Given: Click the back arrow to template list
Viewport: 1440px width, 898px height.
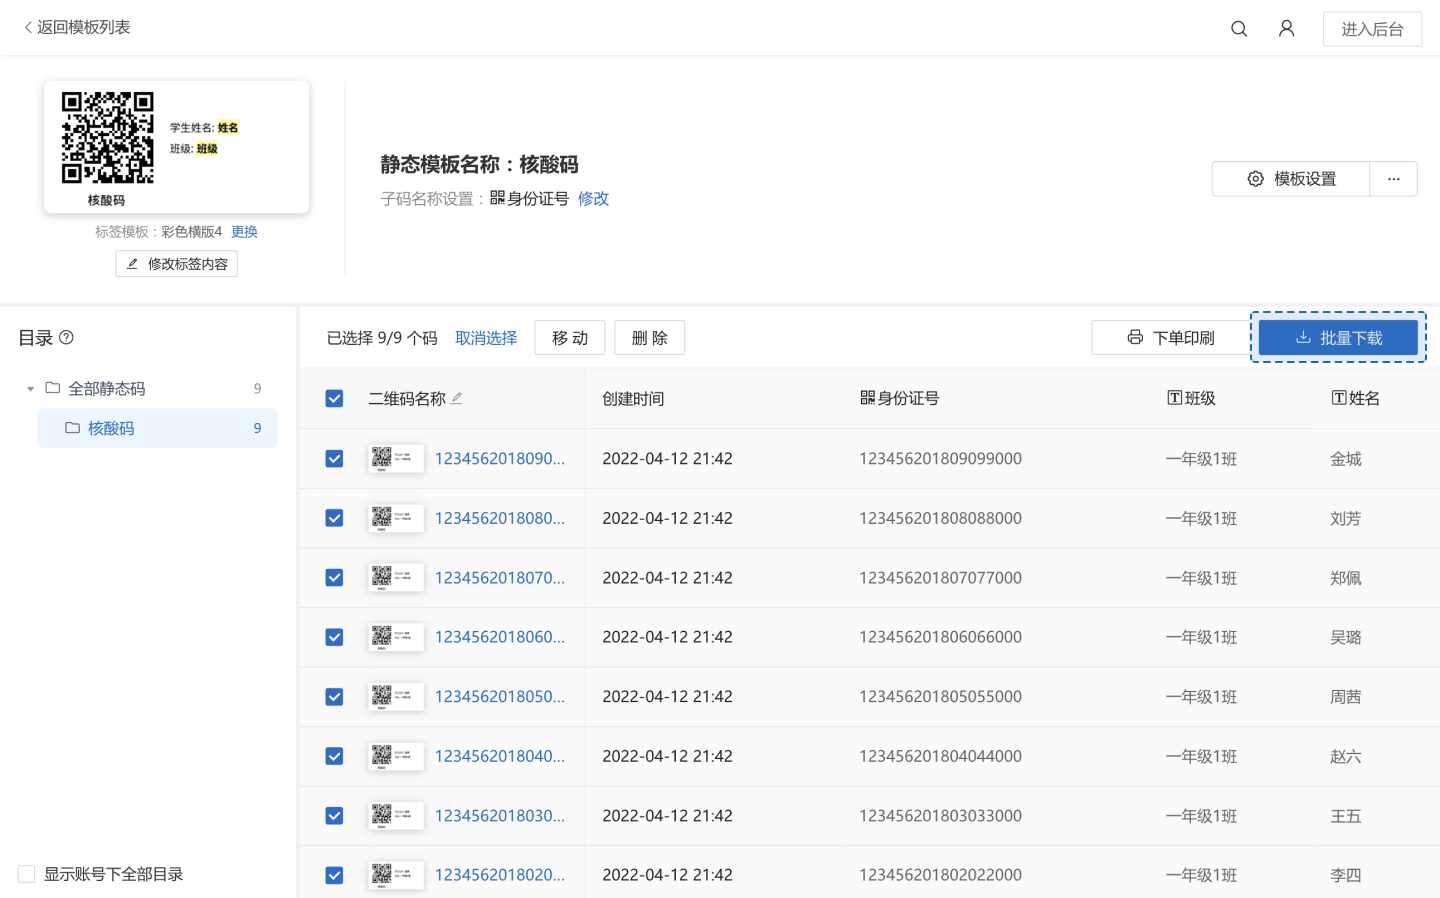Looking at the screenshot, I should (28, 27).
